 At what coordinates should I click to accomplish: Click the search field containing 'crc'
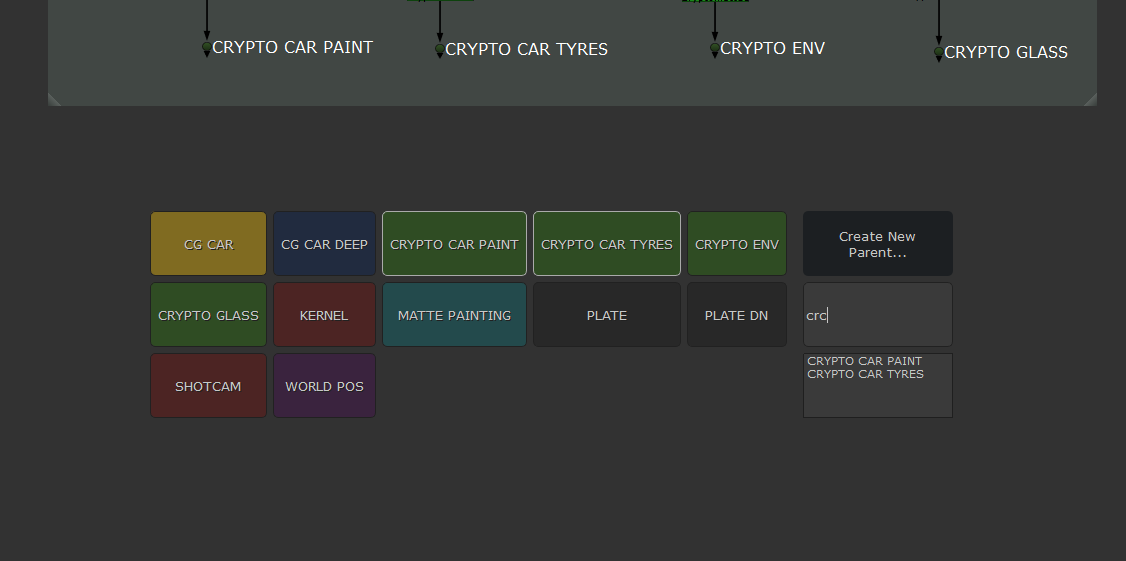click(x=877, y=315)
